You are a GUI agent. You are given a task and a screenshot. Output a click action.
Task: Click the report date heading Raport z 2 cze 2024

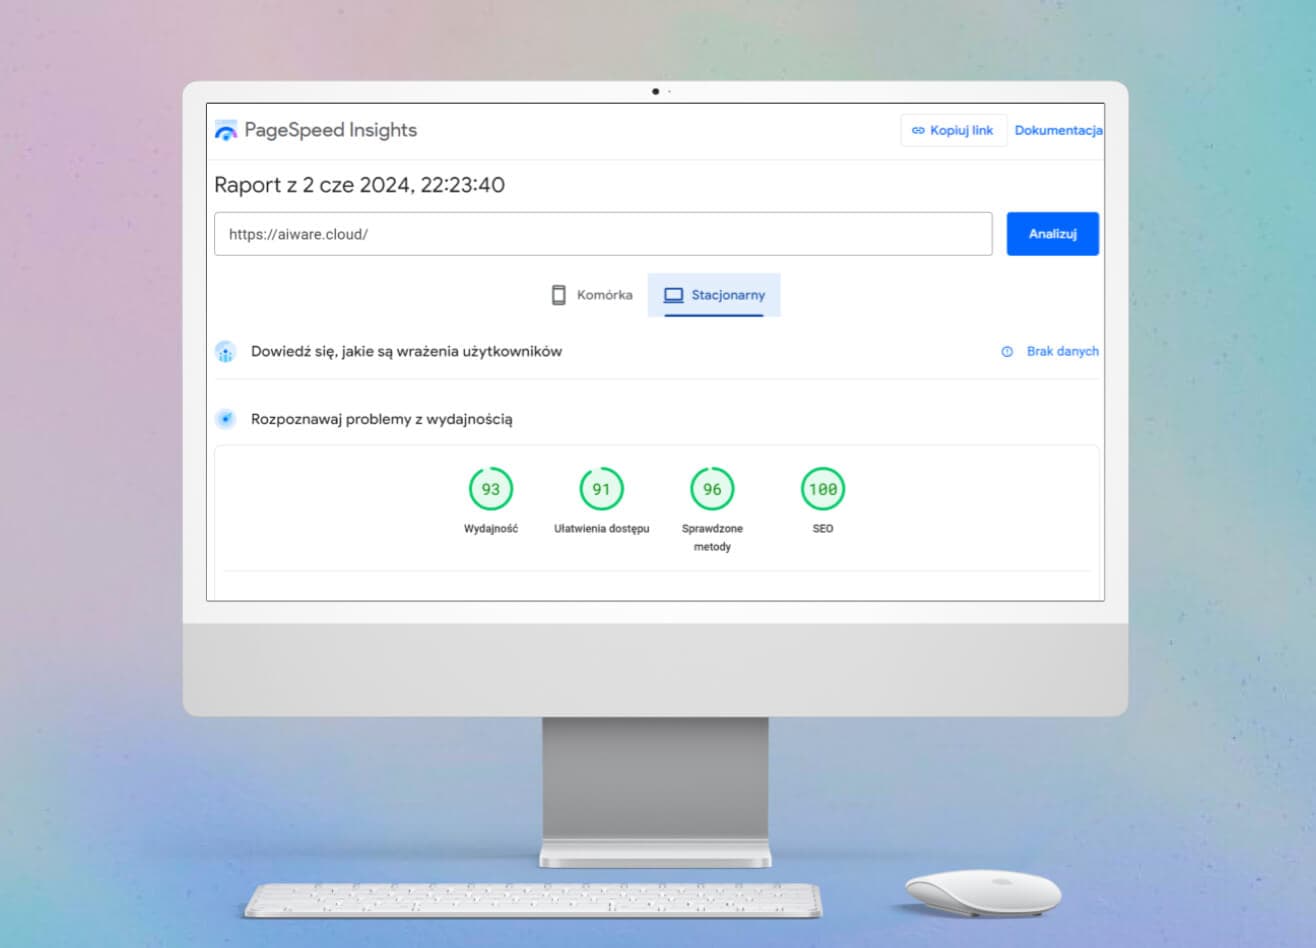click(359, 185)
